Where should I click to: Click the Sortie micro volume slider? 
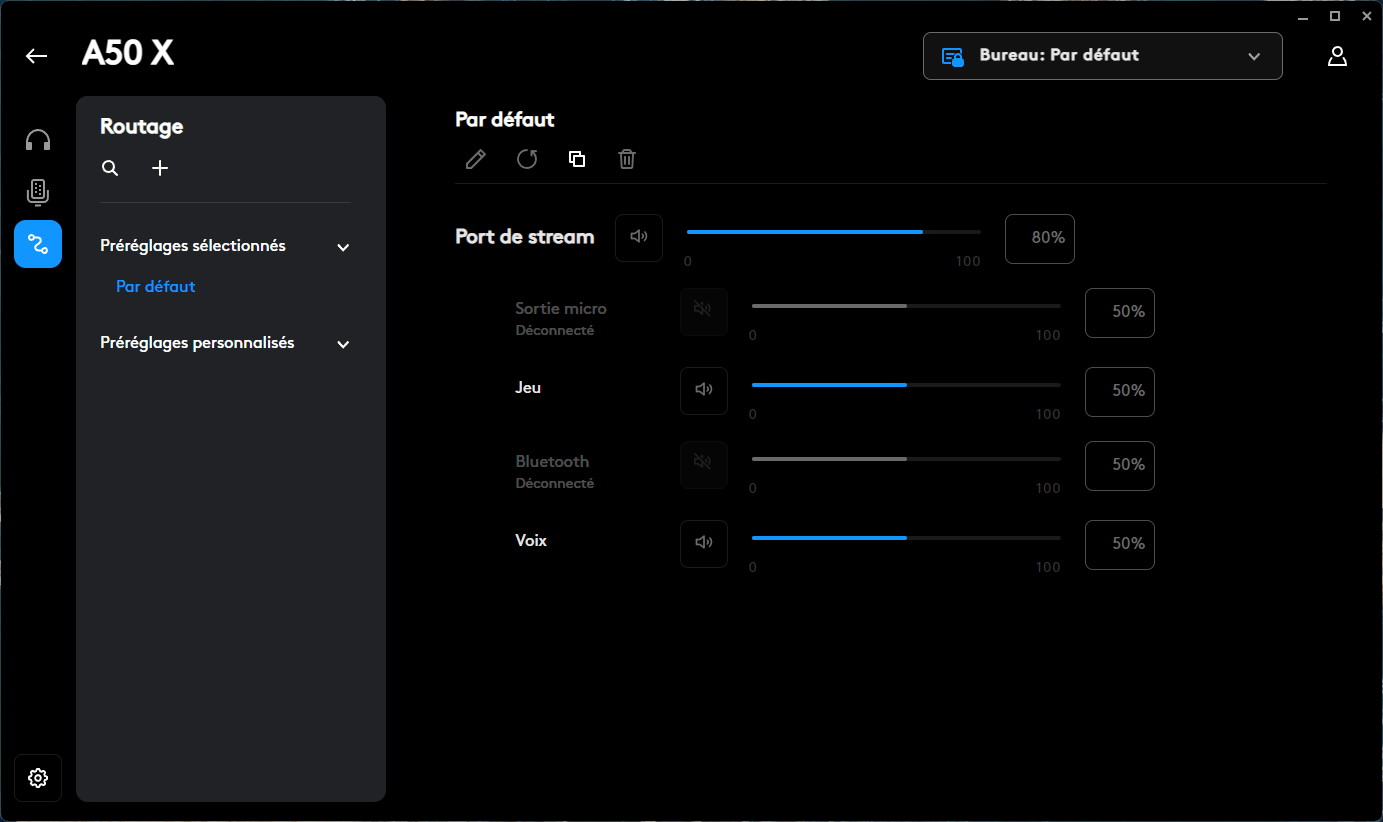tap(906, 306)
